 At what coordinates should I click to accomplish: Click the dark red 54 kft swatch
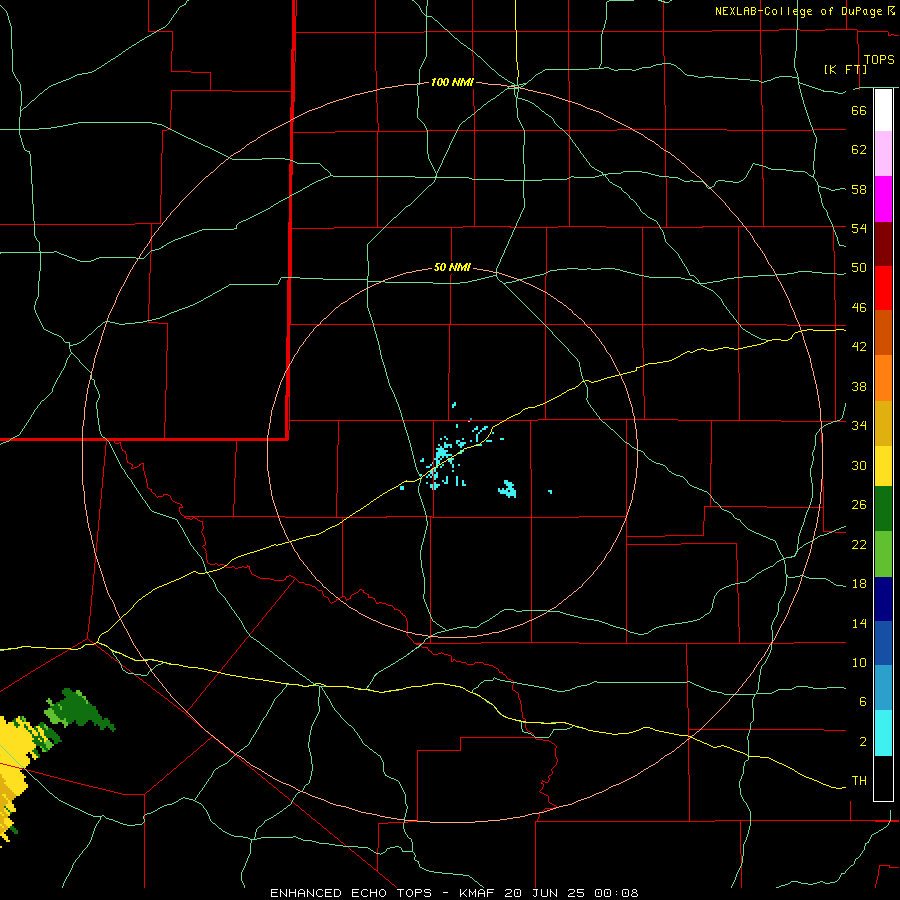[x=883, y=244]
